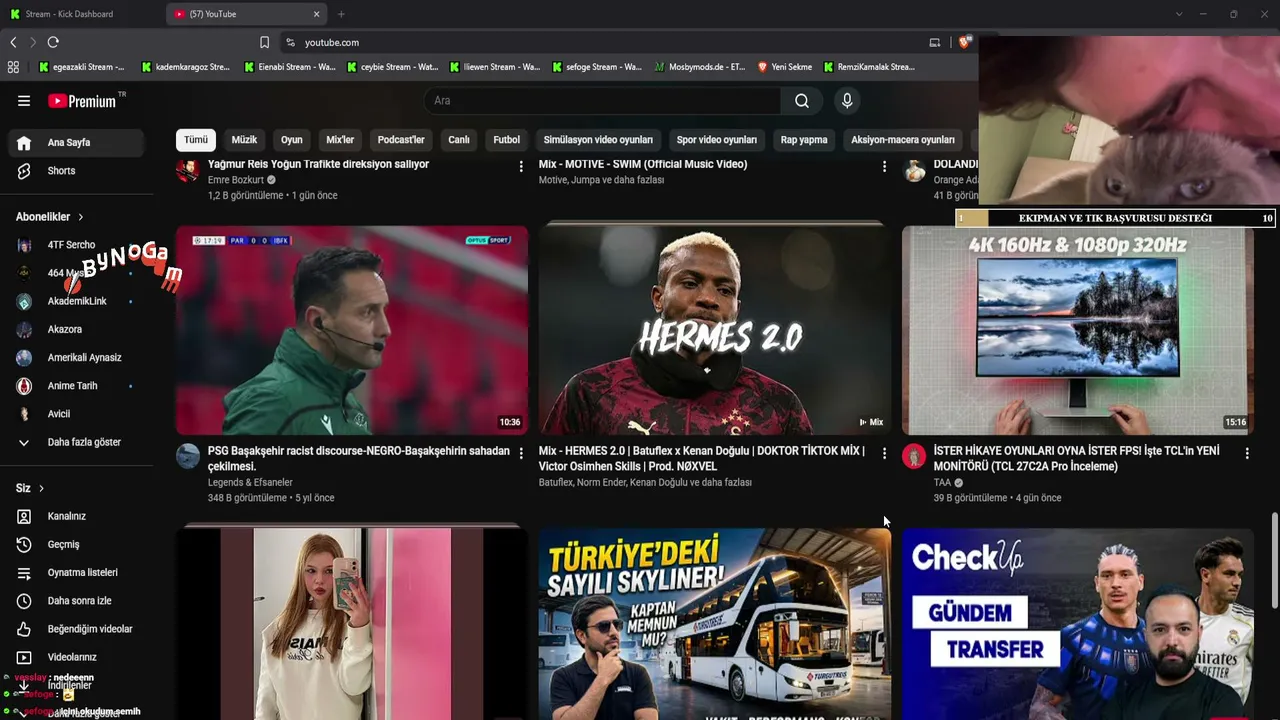Select the Tümü filter chip

(x=196, y=140)
